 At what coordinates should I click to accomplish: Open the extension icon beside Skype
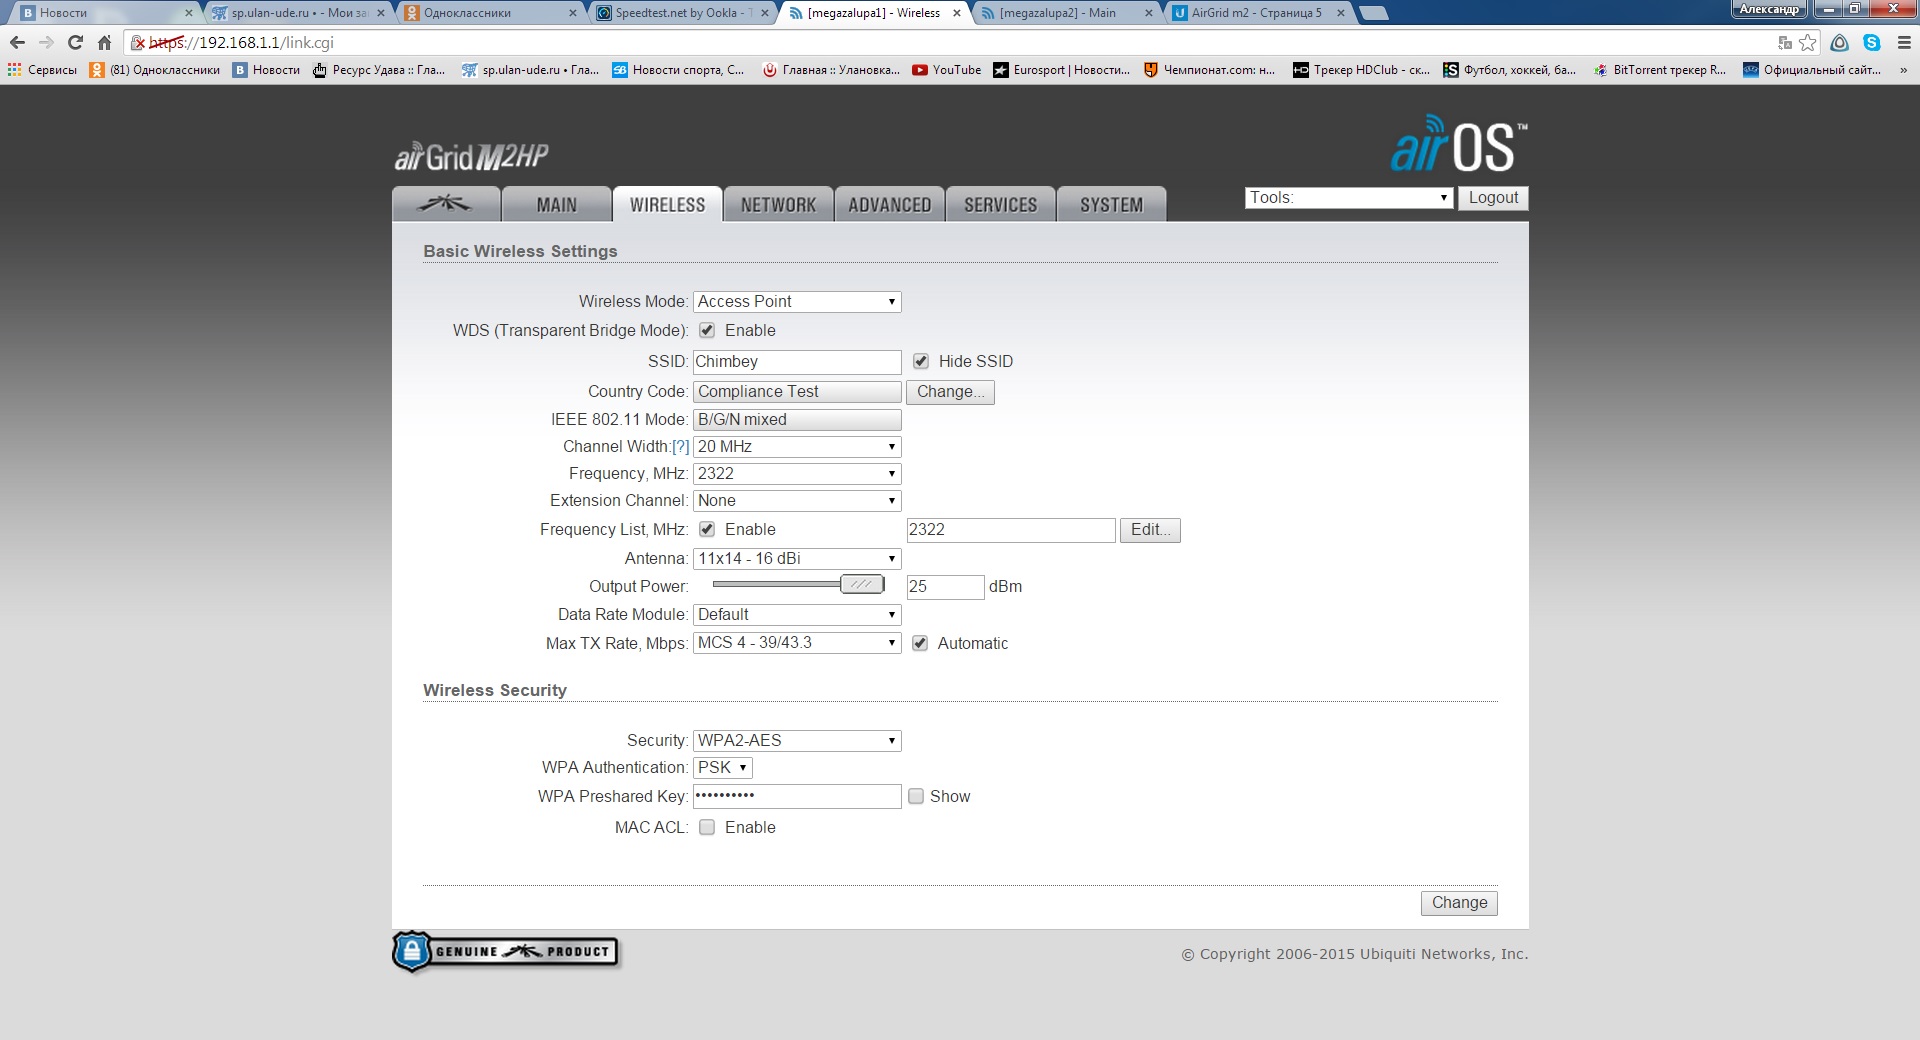click(1840, 43)
